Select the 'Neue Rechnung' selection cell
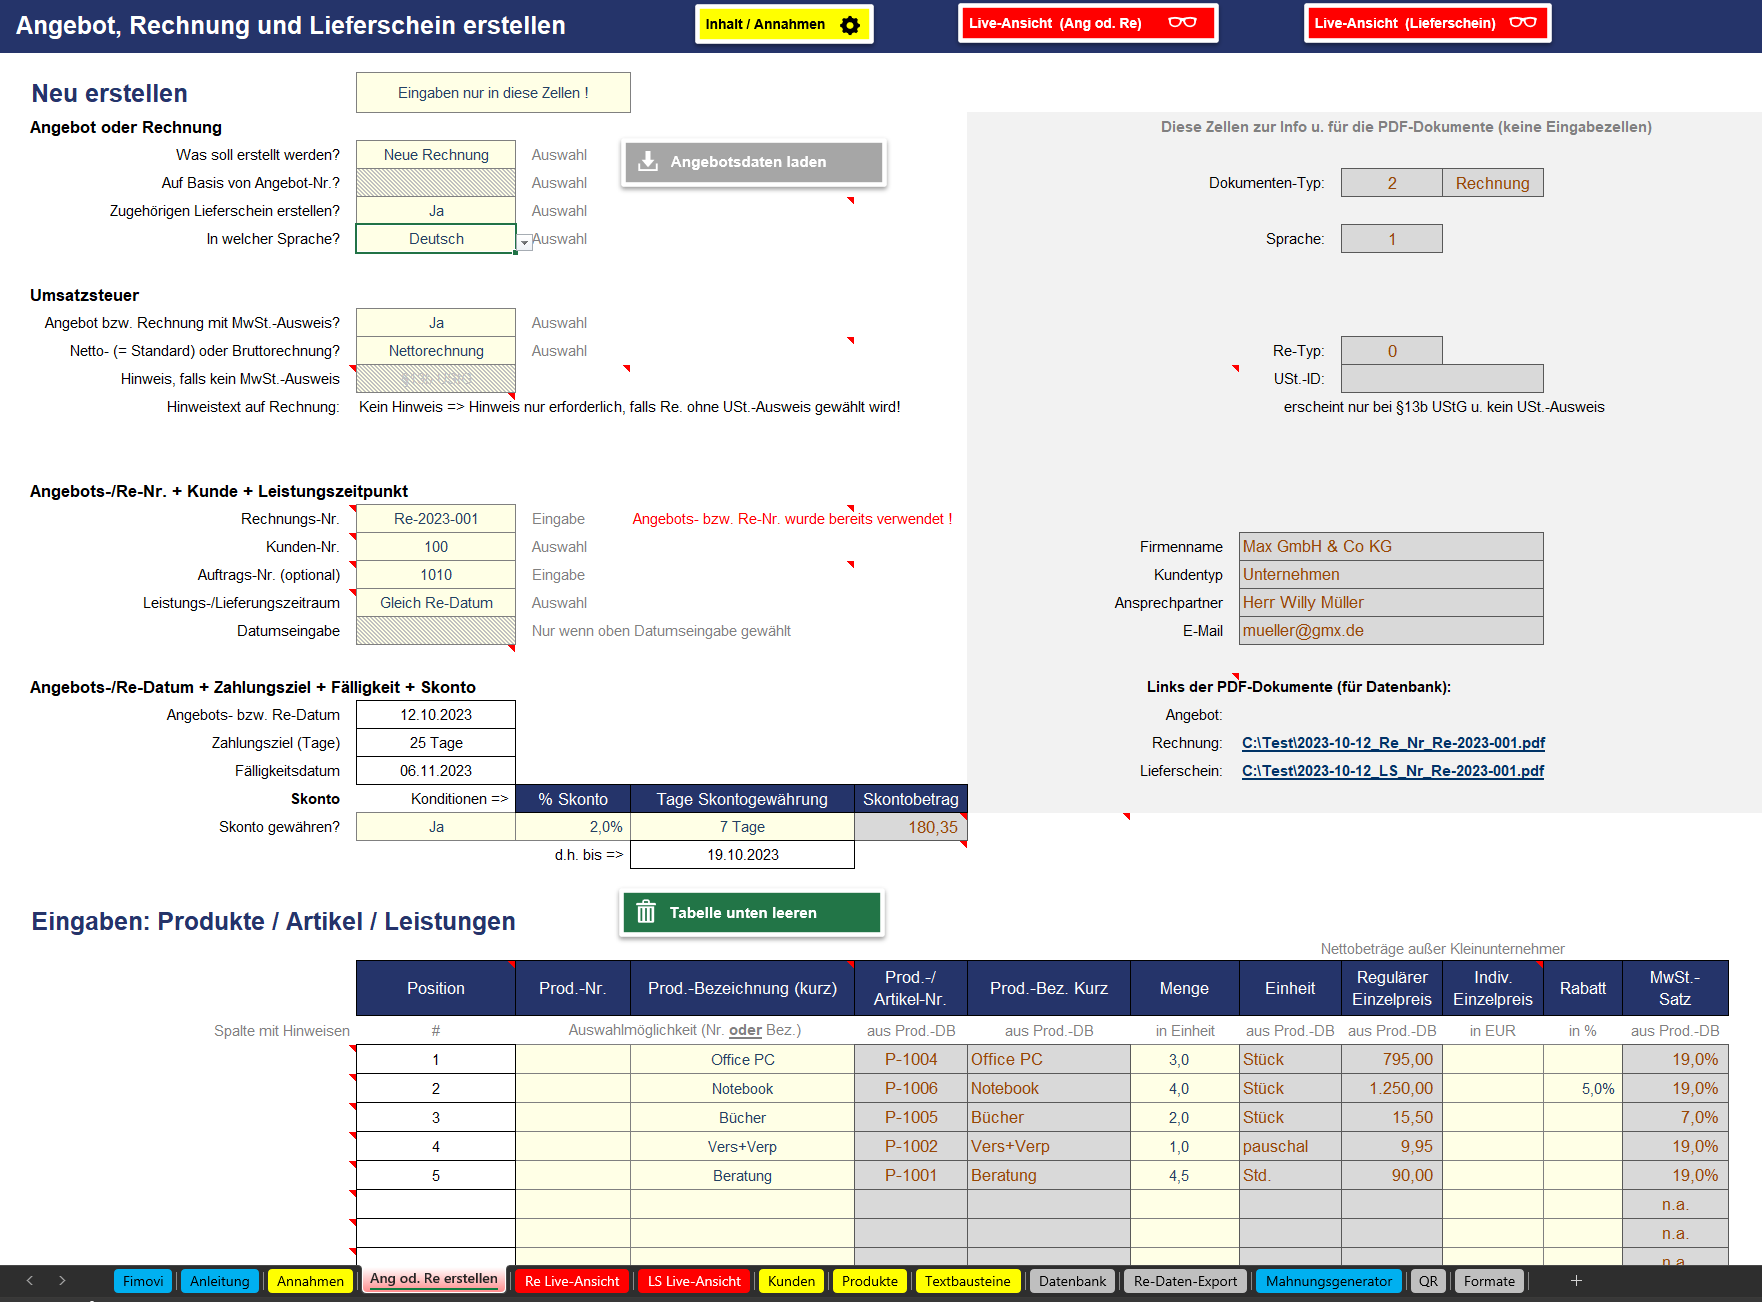This screenshot has height=1302, width=1762. tap(436, 155)
